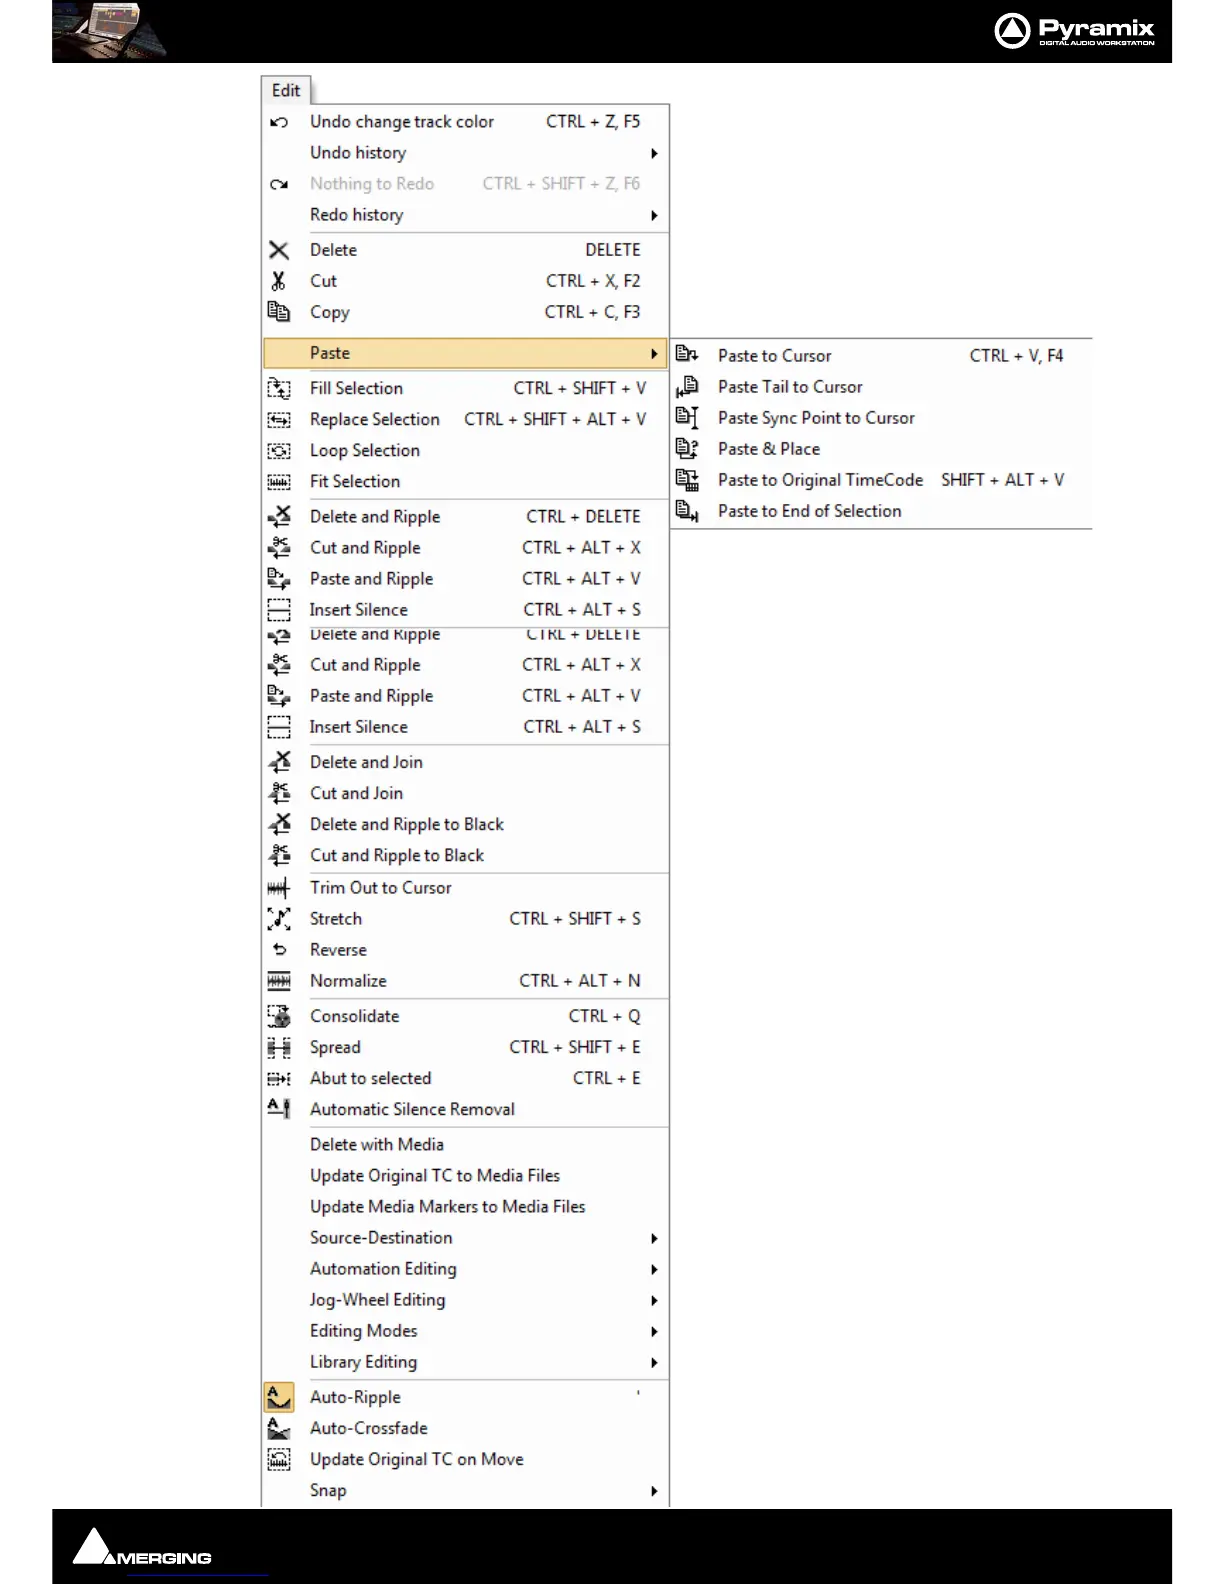This screenshot has height=1584, width=1224.
Task: Click the Paste to Original TimeCode icon
Action: tap(687, 480)
